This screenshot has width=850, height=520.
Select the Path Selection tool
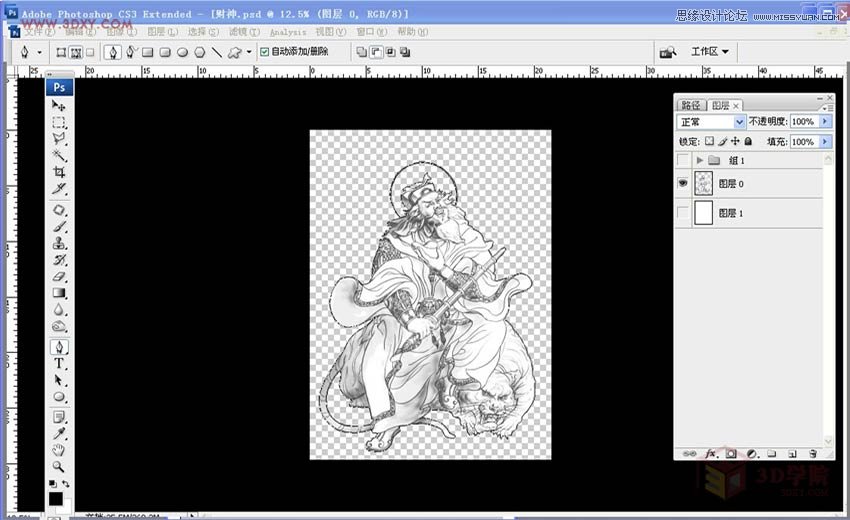59,381
